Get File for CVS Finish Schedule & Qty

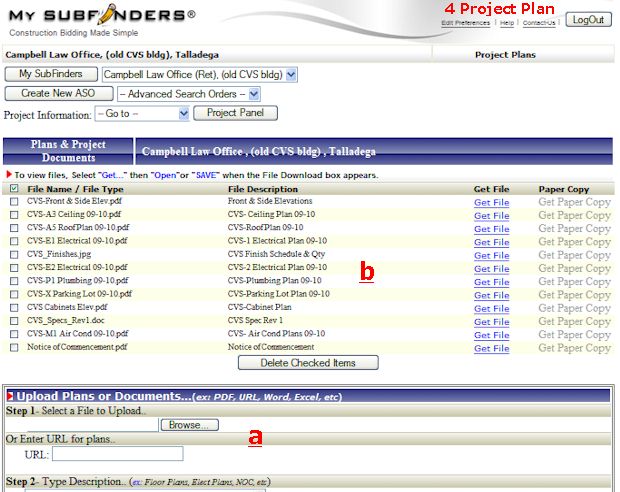[491, 255]
